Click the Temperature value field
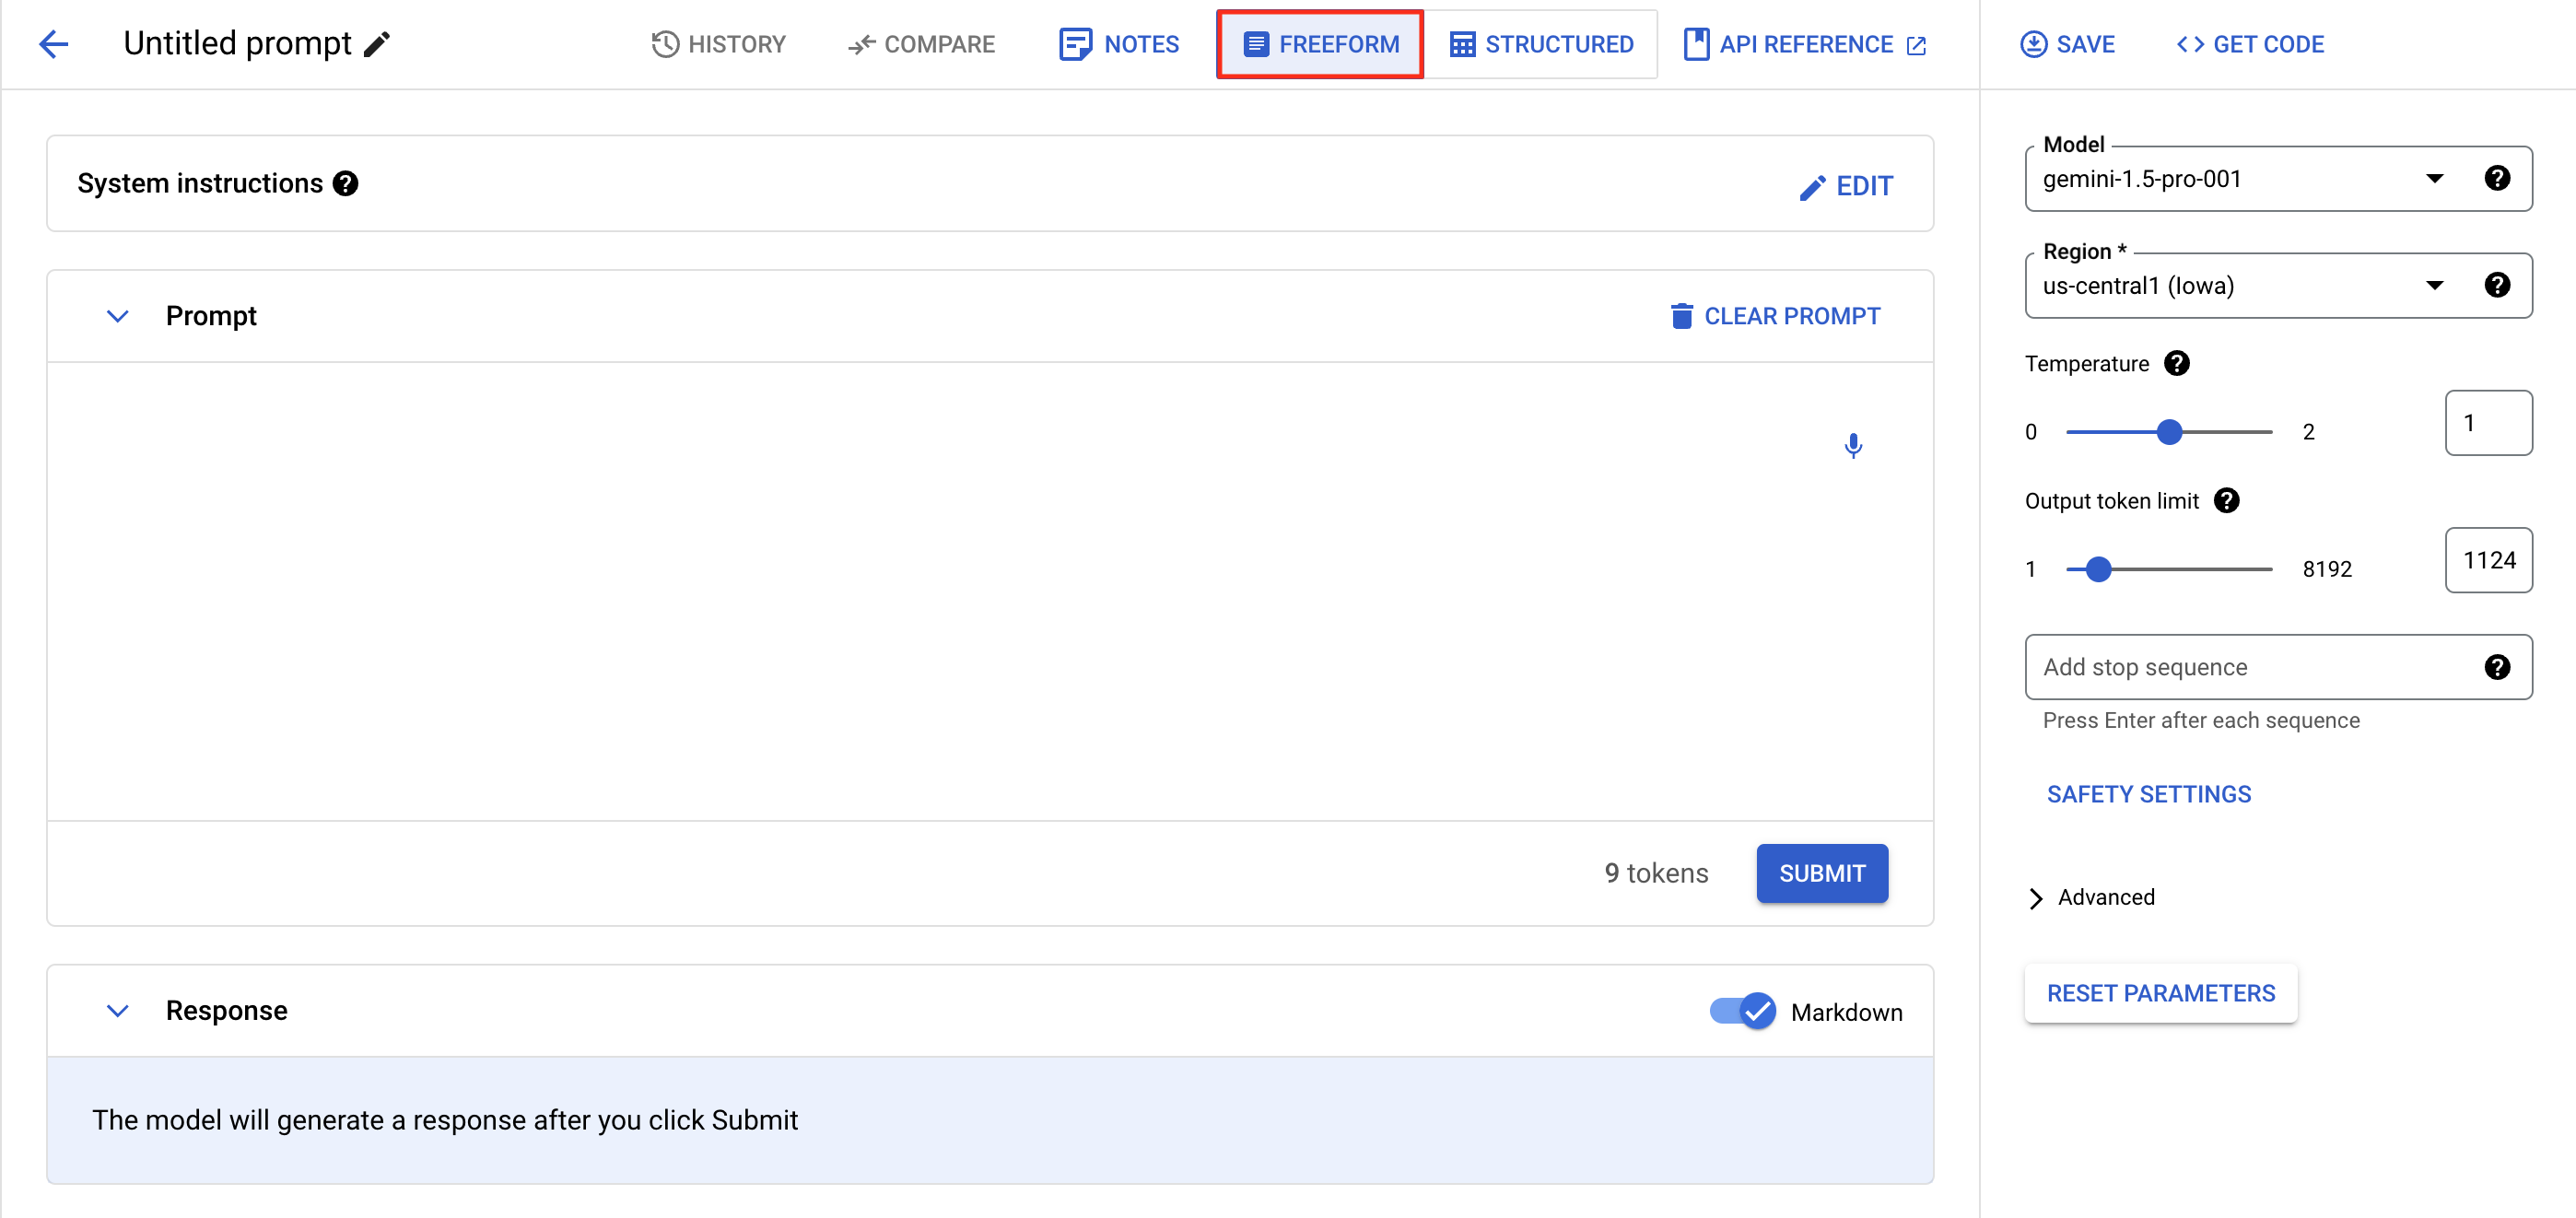This screenshot has width=2576, height=1218. click(x=2488, y=423)
